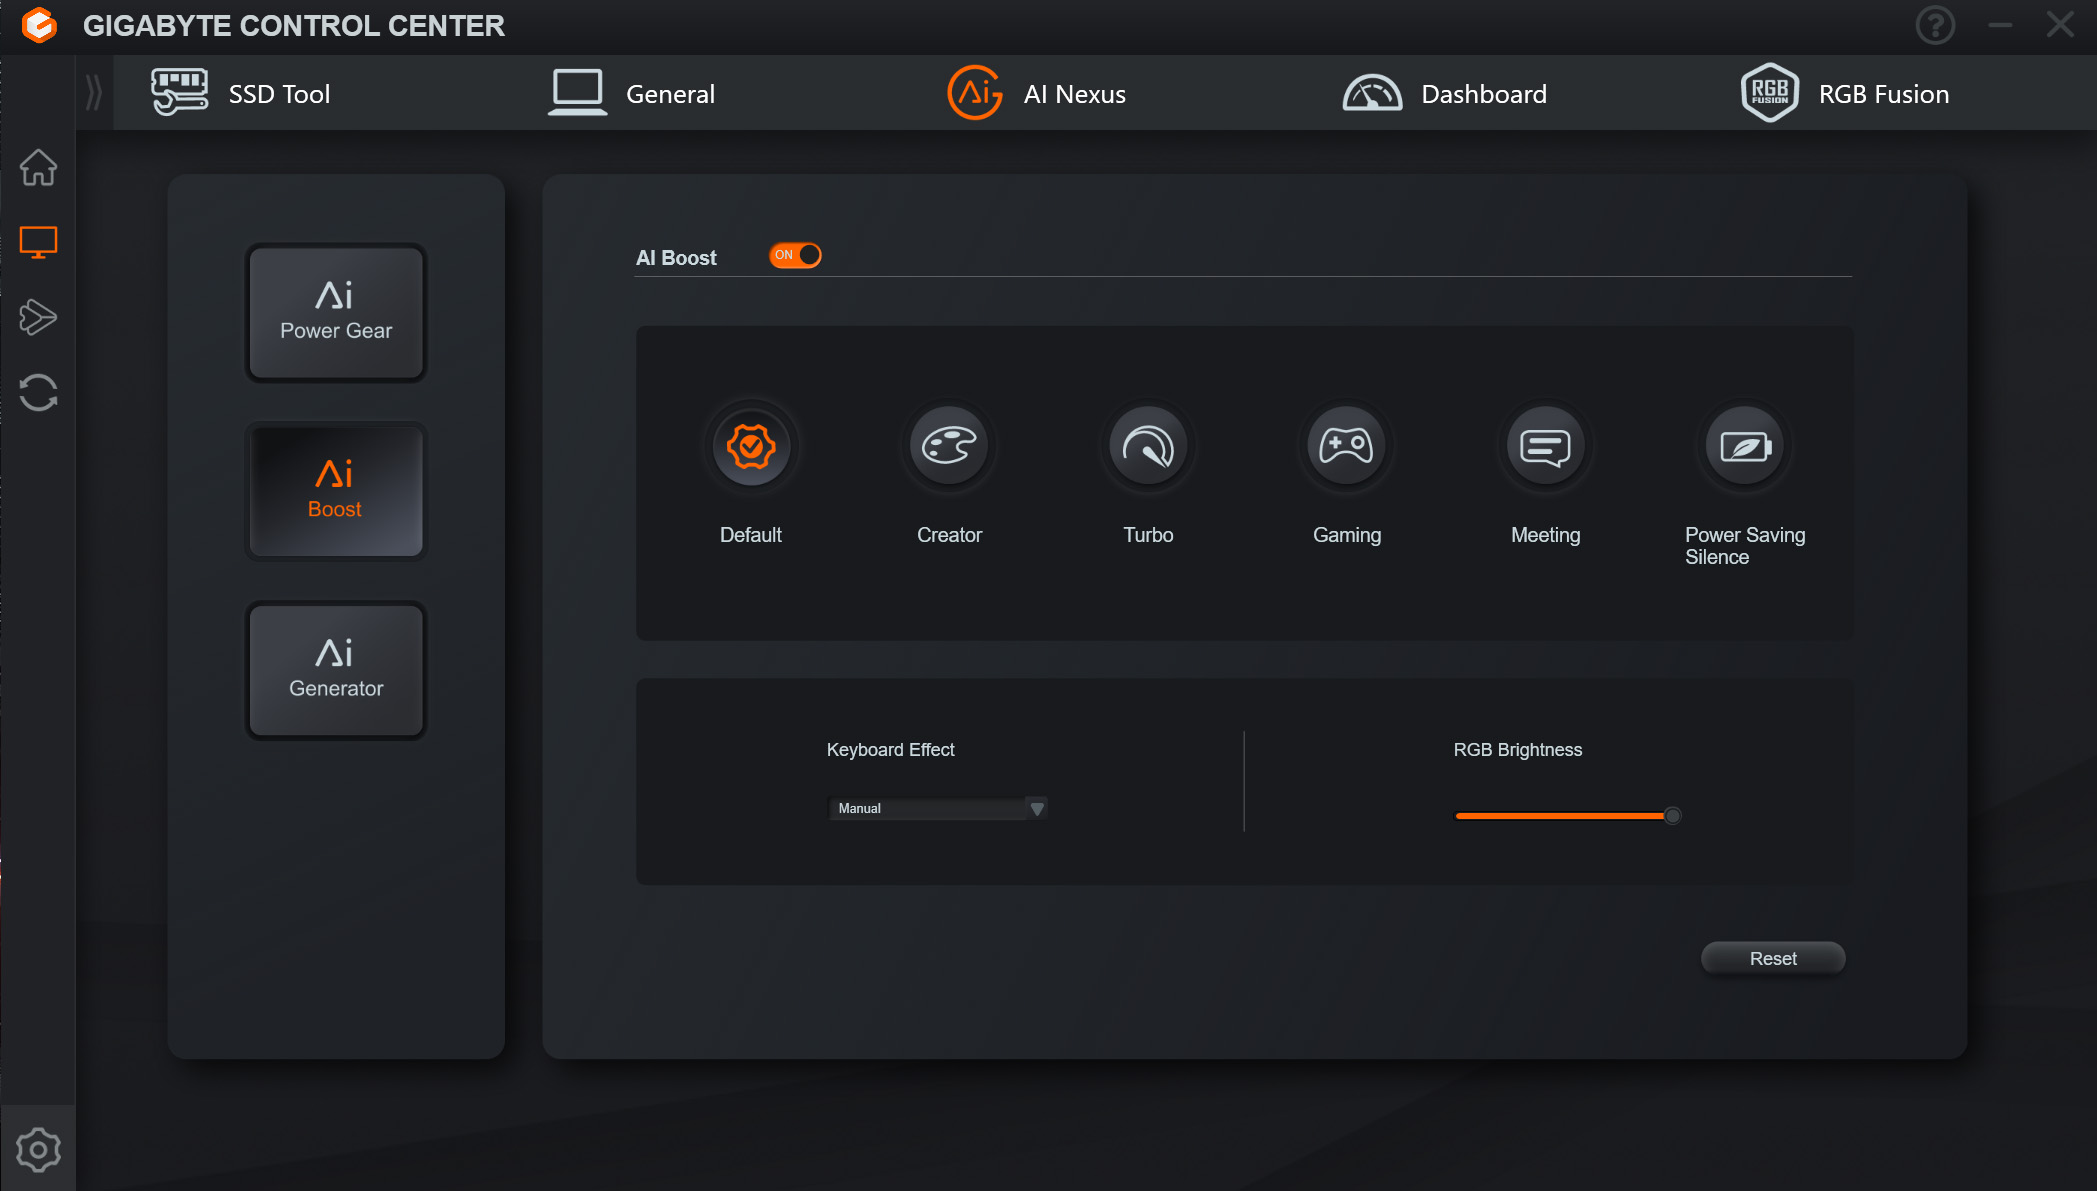Screen dimensions: 2097x1191
Task: Select Power Saving Silence battery icon
Action: tap(1744, 446)
